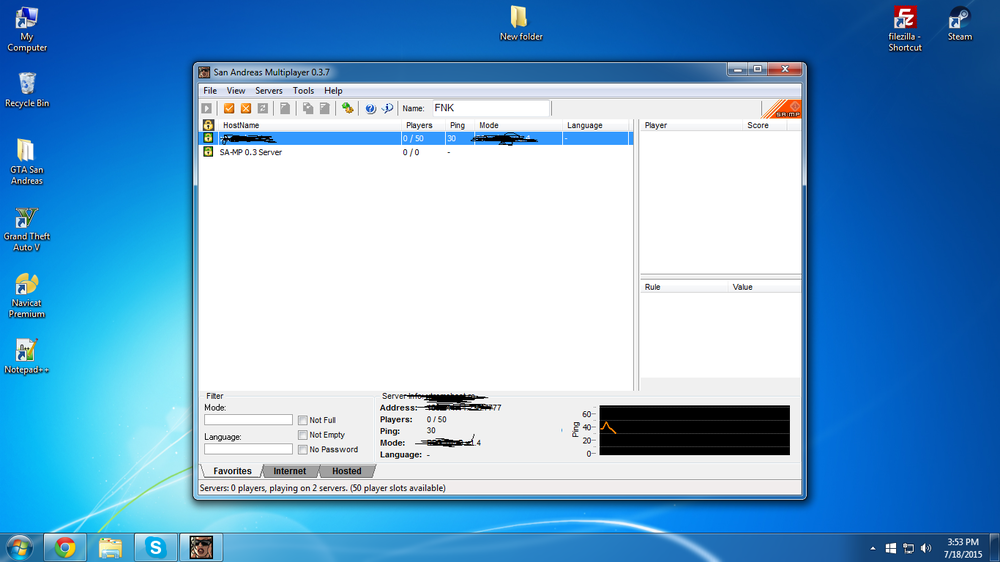Click the Rule column header

click(684, 287)
